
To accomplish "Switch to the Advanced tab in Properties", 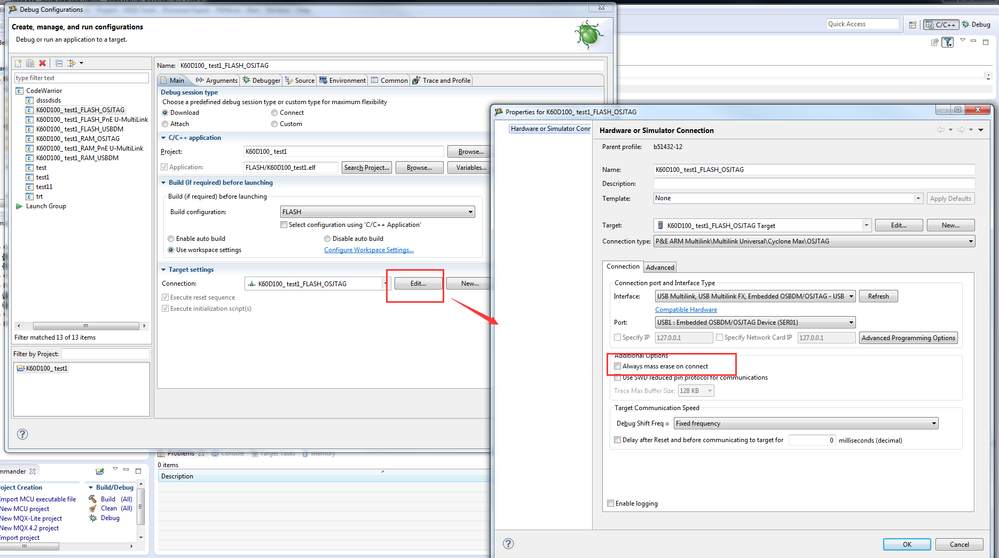I will click(660, 268).
